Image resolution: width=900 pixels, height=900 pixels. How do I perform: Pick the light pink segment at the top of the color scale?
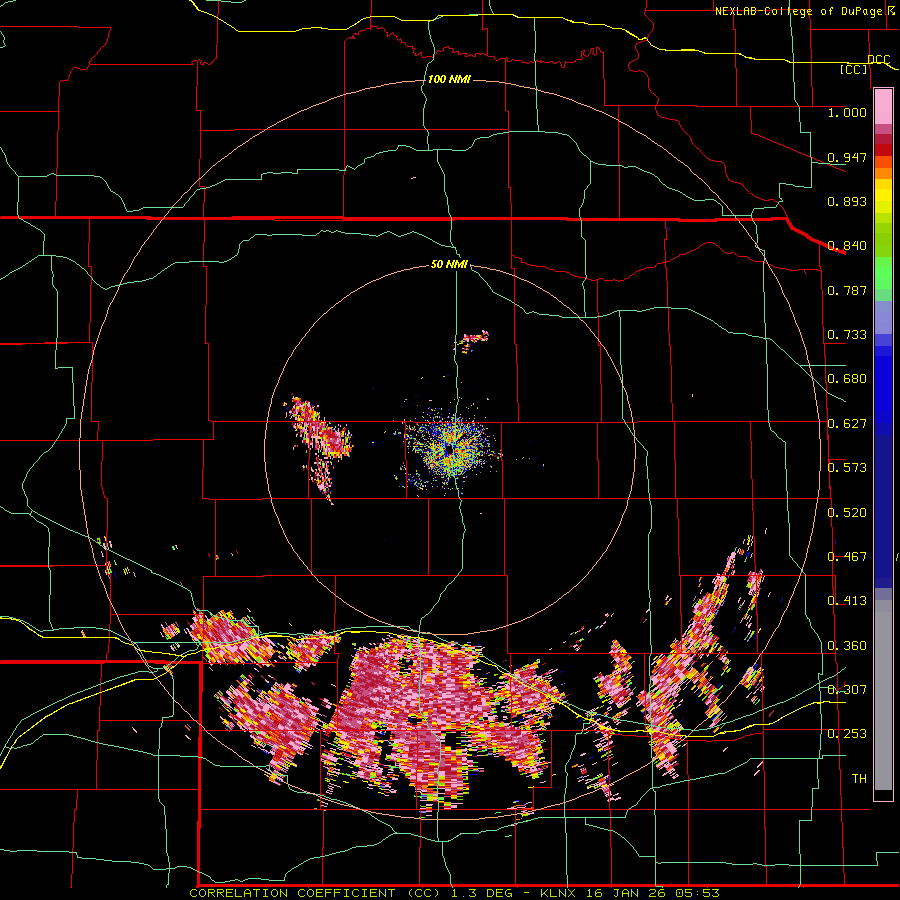tap(883, 107)
